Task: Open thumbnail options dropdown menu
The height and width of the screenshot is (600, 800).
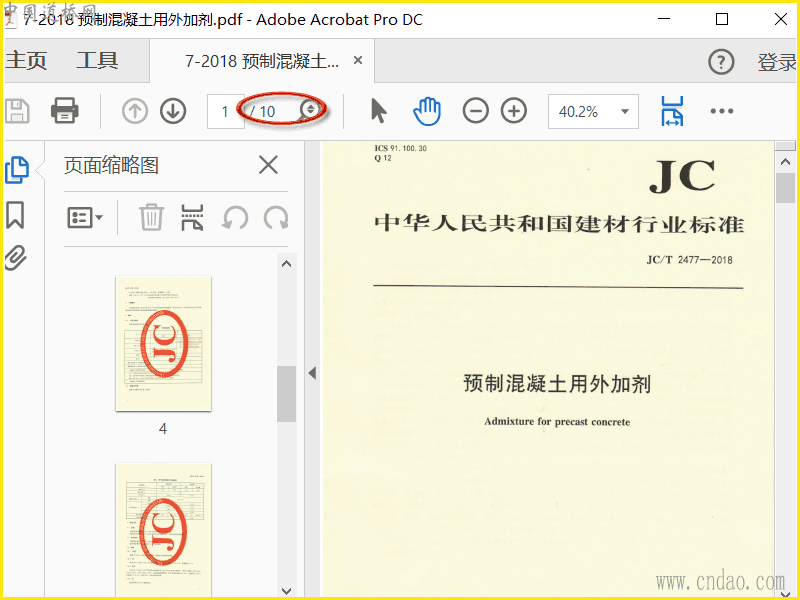Action: click(85, 218)
